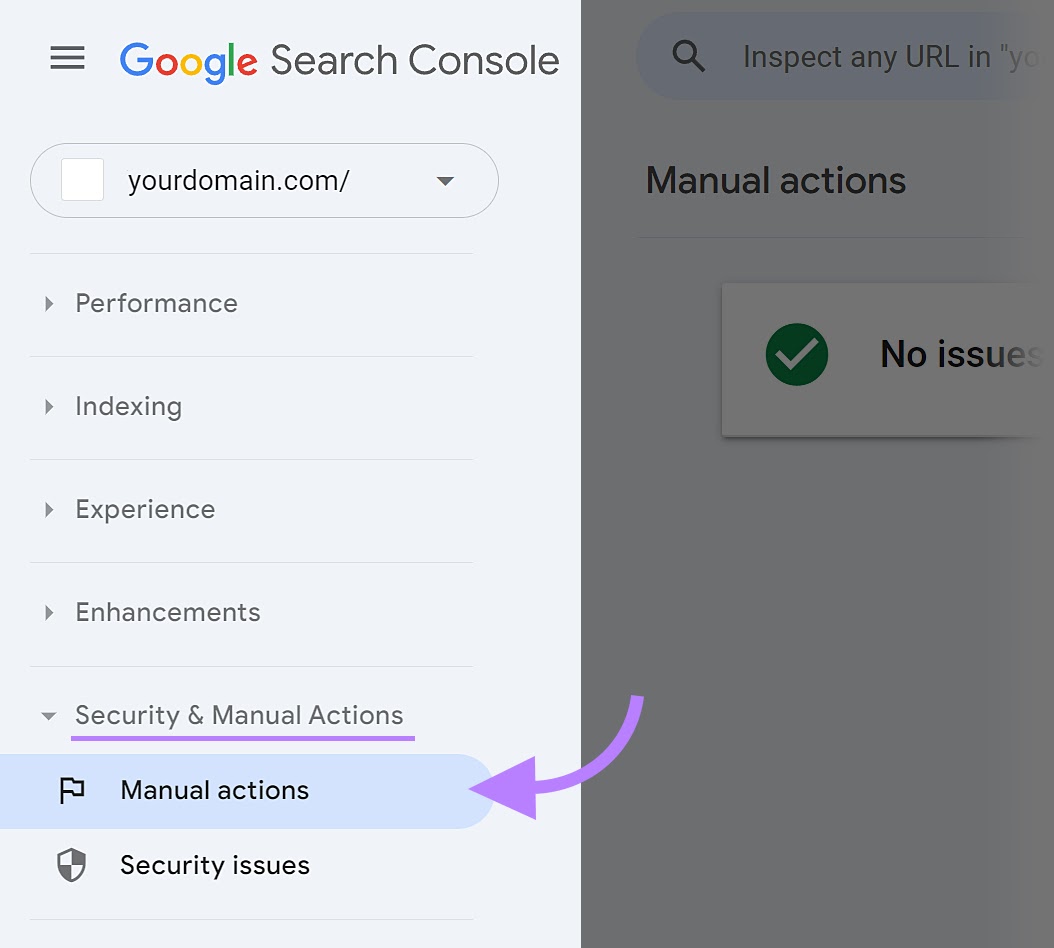Open the yourdomain.com property switcher

click(264, 181)
